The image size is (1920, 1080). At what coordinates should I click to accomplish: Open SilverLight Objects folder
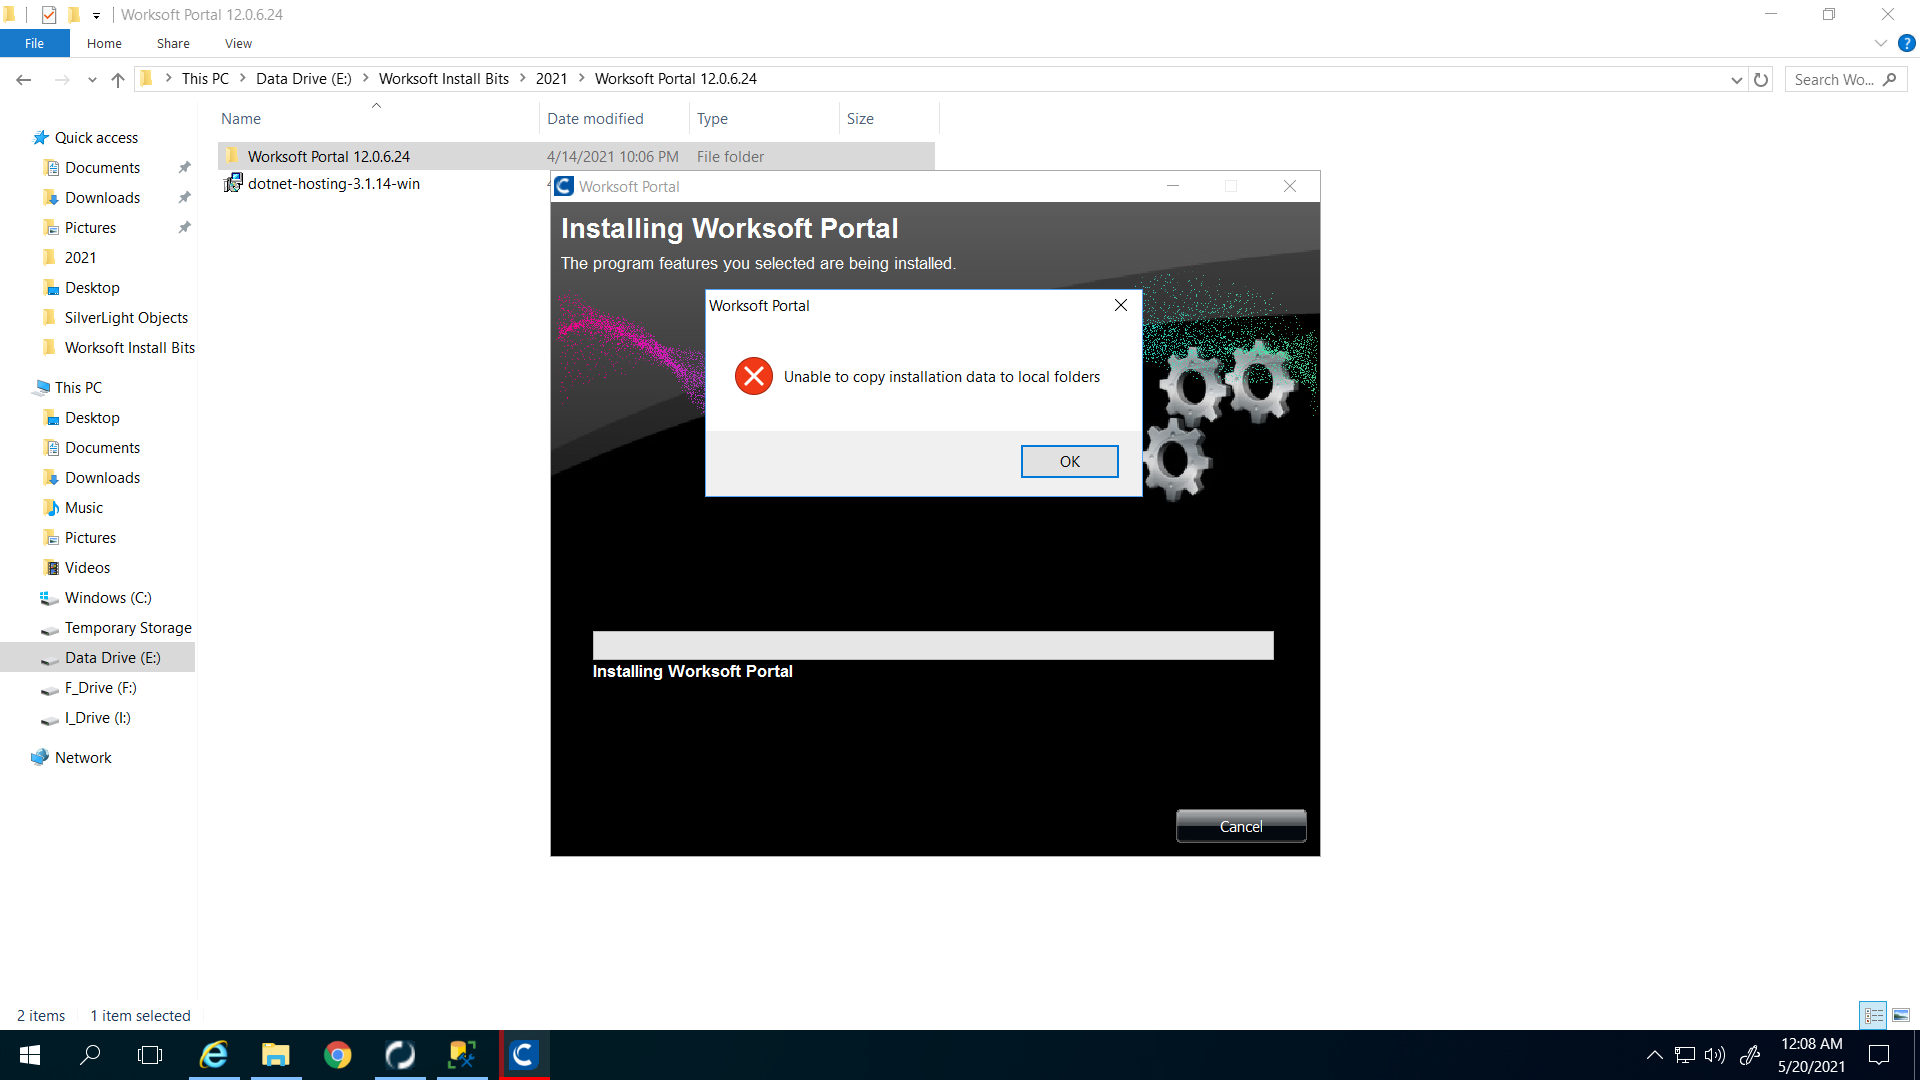[x=126, y=317]
